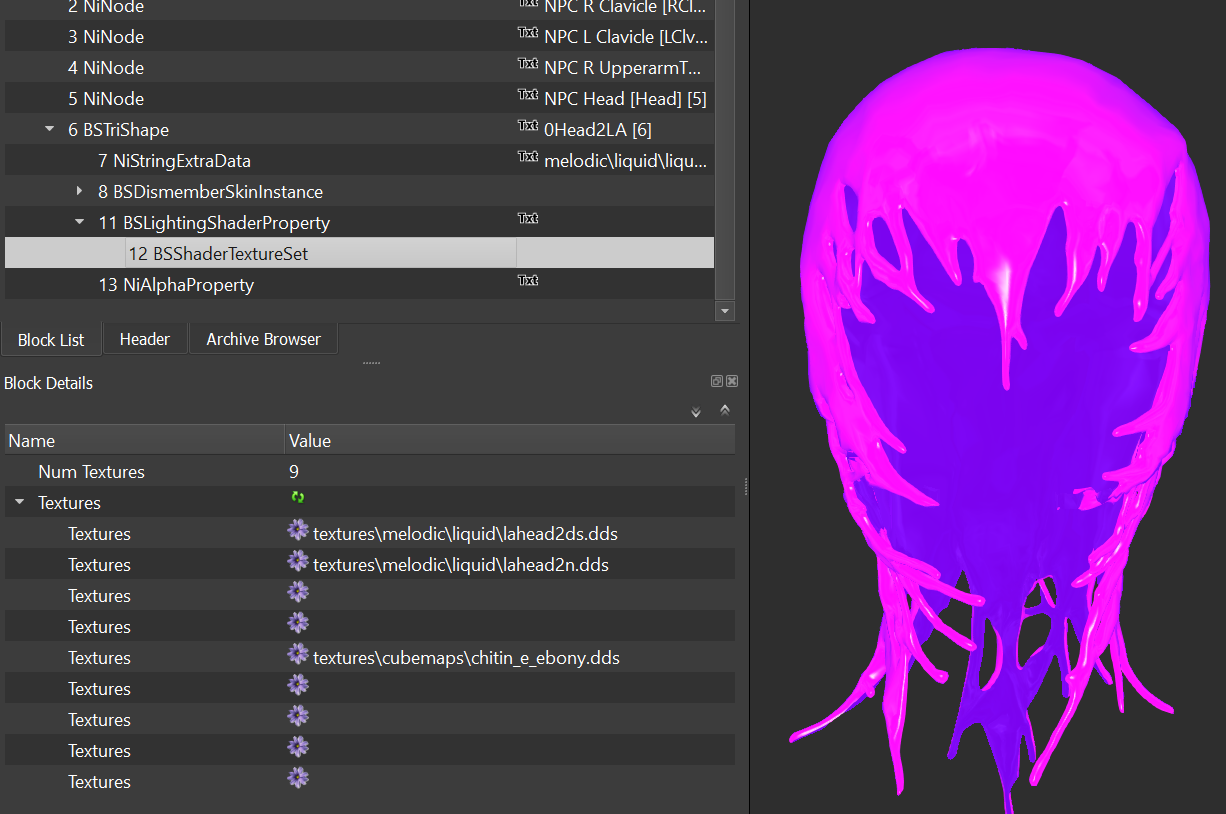Collapse the 11 BSLightingShaderProperty node
The height and width of the screenshot is (814, 1226).
(x=80, y=222)
